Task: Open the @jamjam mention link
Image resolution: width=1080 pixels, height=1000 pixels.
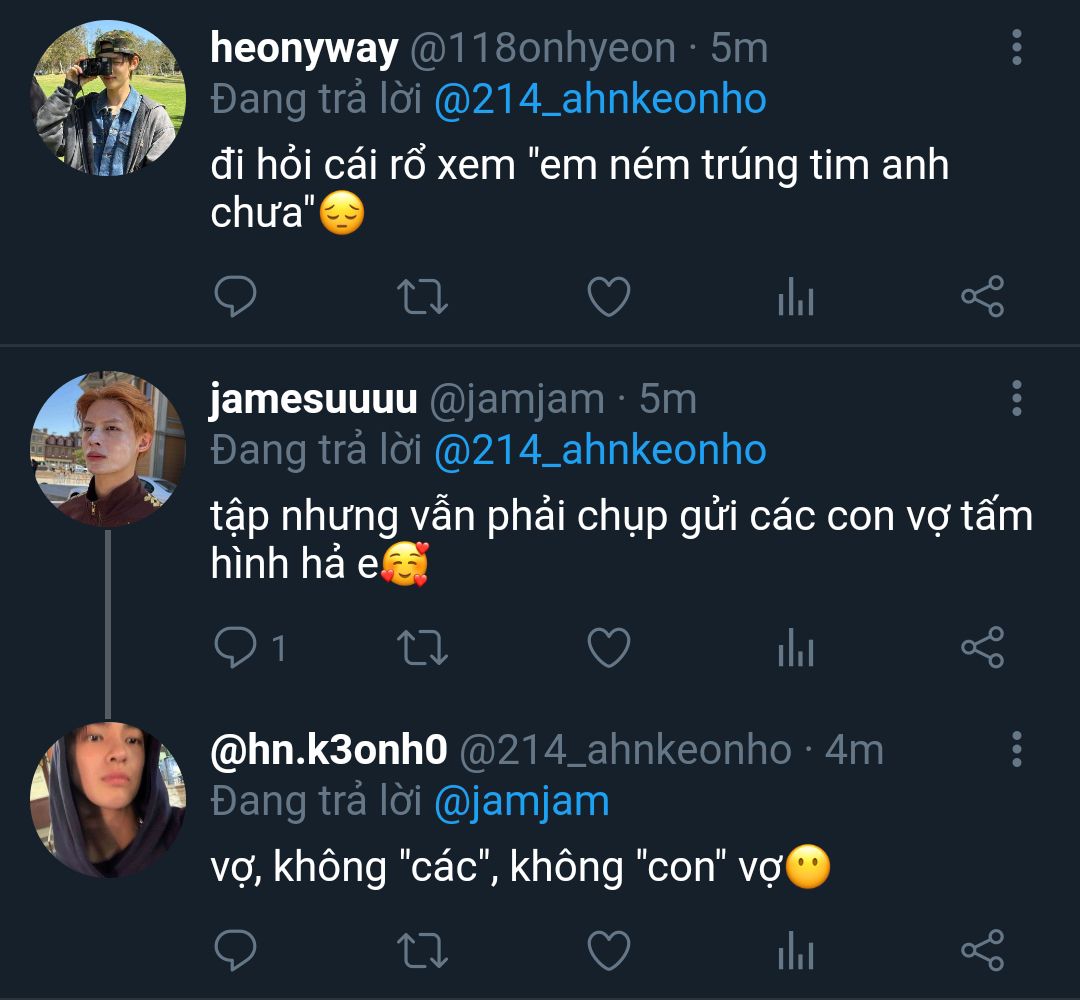Action: click(x=521, y=801)
